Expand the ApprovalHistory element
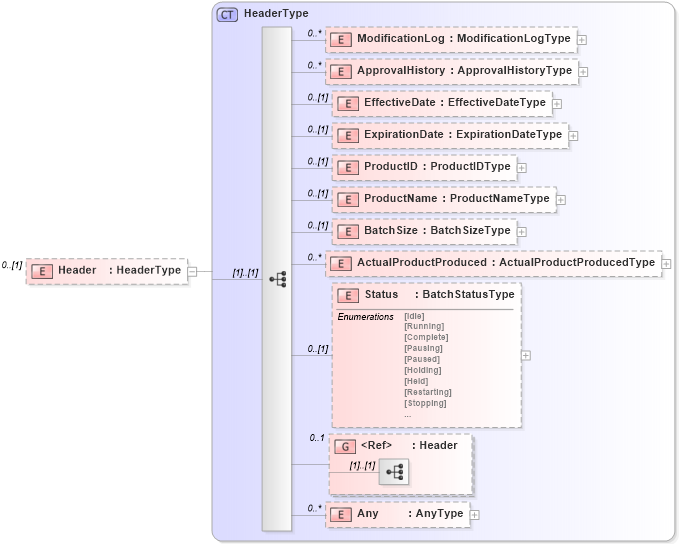Screen dimensions: 679x544 583,72
